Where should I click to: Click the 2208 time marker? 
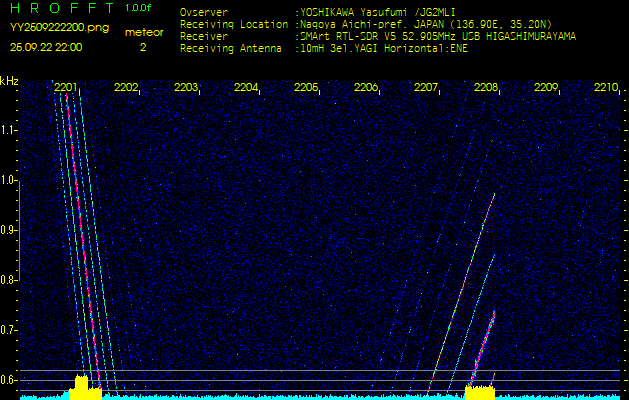click(x=486, y=88)
